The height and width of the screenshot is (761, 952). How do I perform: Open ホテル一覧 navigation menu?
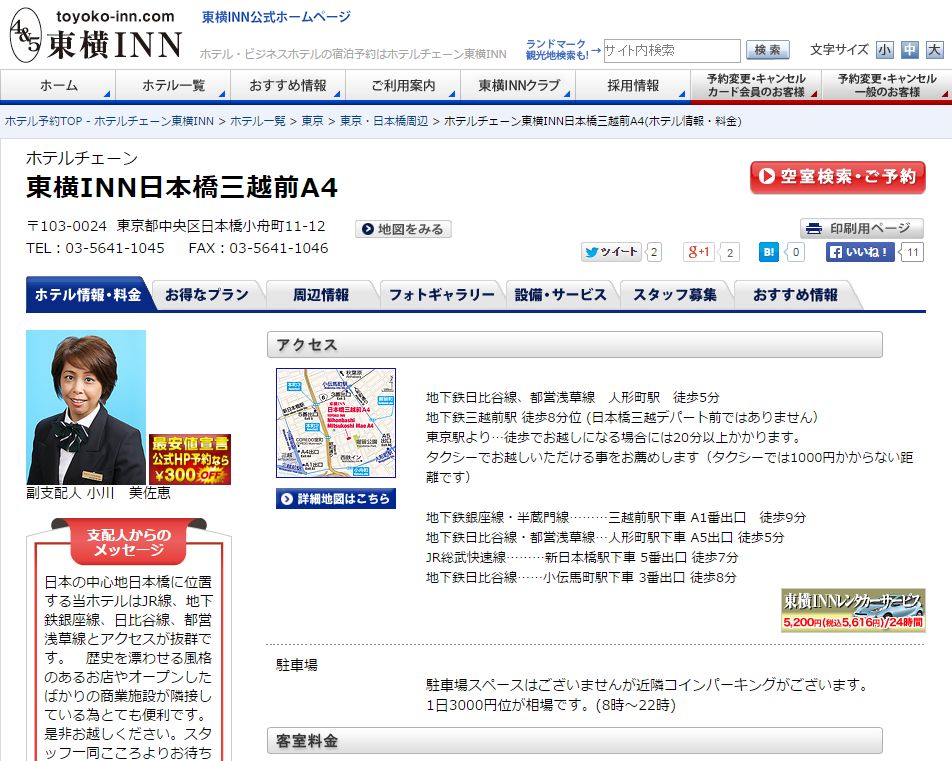point(173,86)
